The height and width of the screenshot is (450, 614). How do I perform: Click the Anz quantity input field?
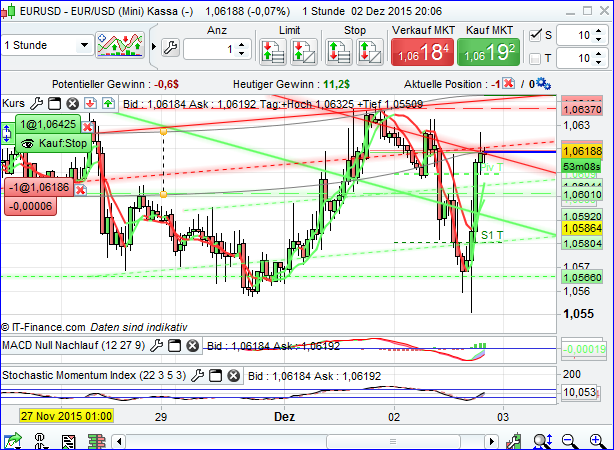(208, 49)
